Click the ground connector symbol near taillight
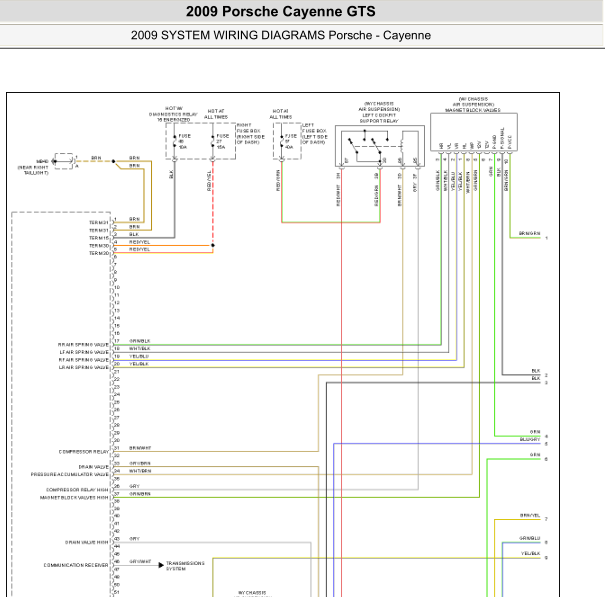 click(x=63, y=161)
